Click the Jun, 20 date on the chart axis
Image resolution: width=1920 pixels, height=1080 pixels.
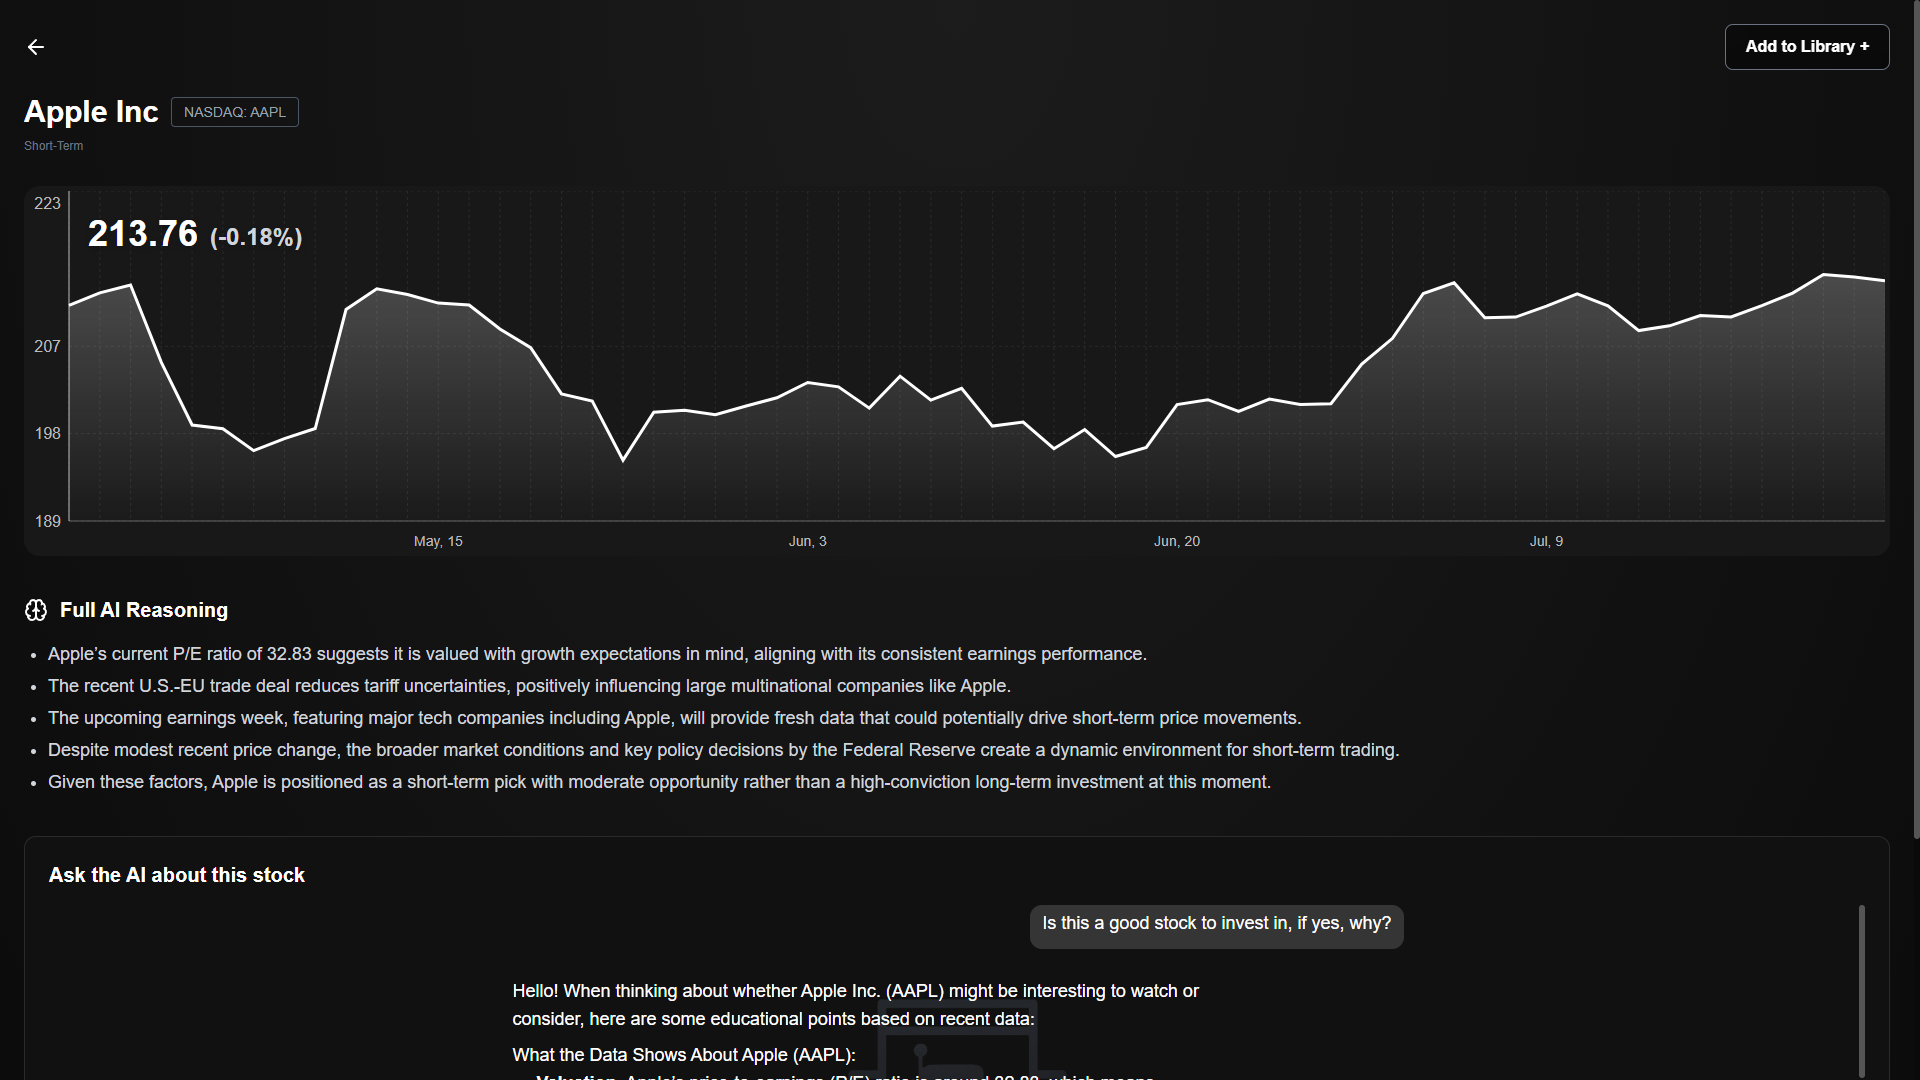click(x=1176, y=541)
